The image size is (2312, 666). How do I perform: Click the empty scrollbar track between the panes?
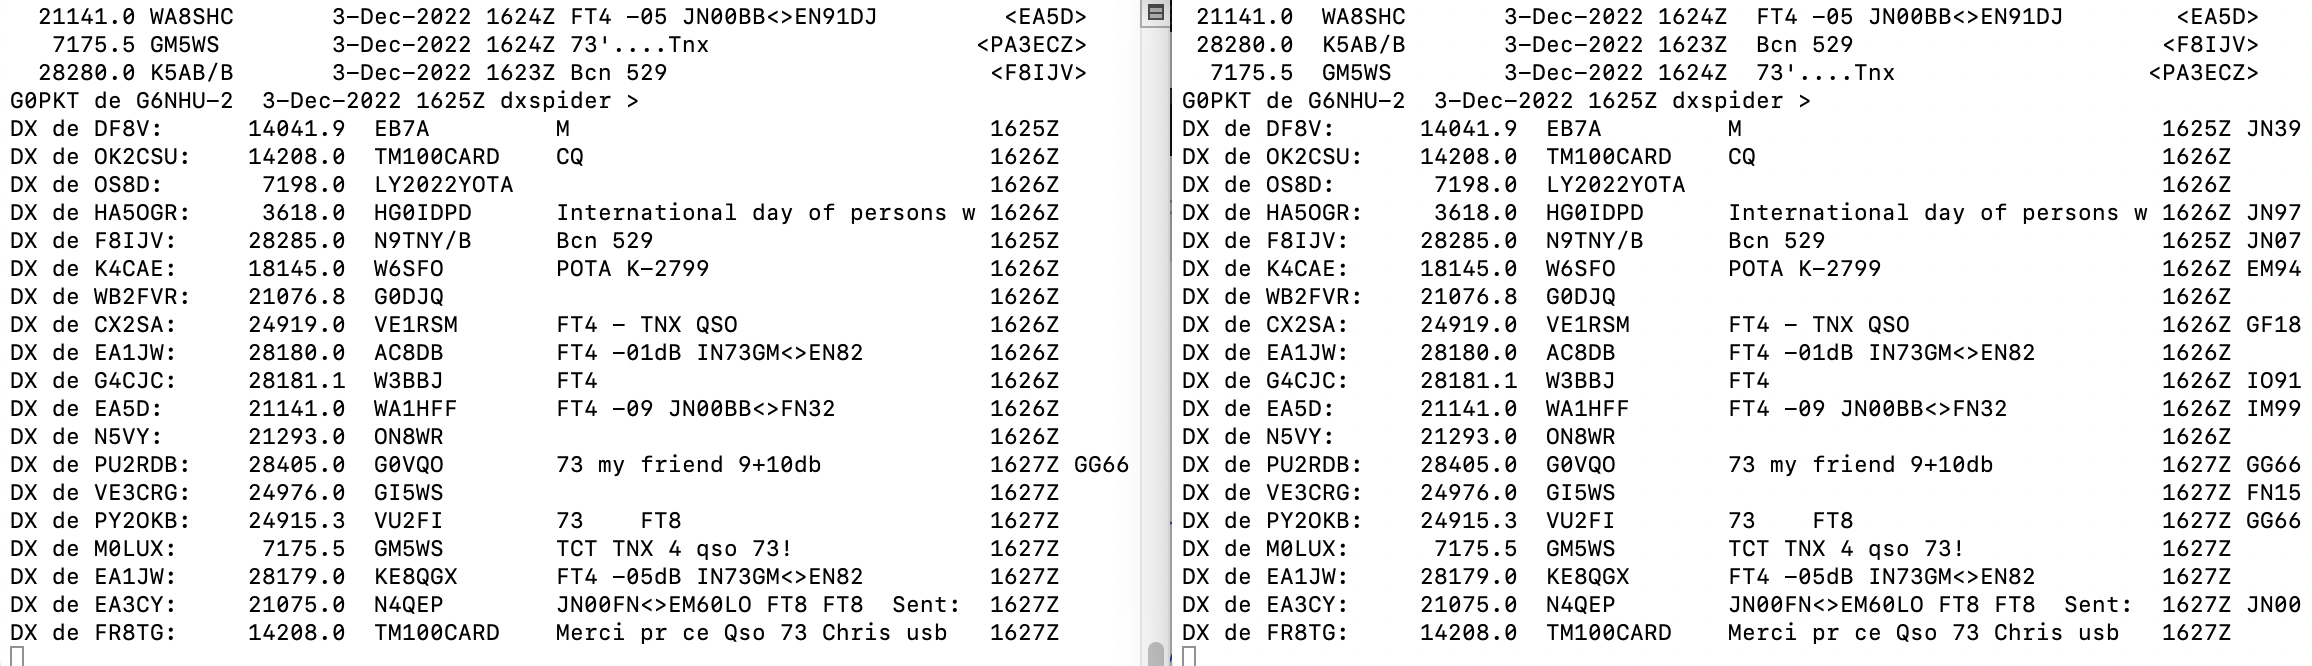coord(1155,330)
